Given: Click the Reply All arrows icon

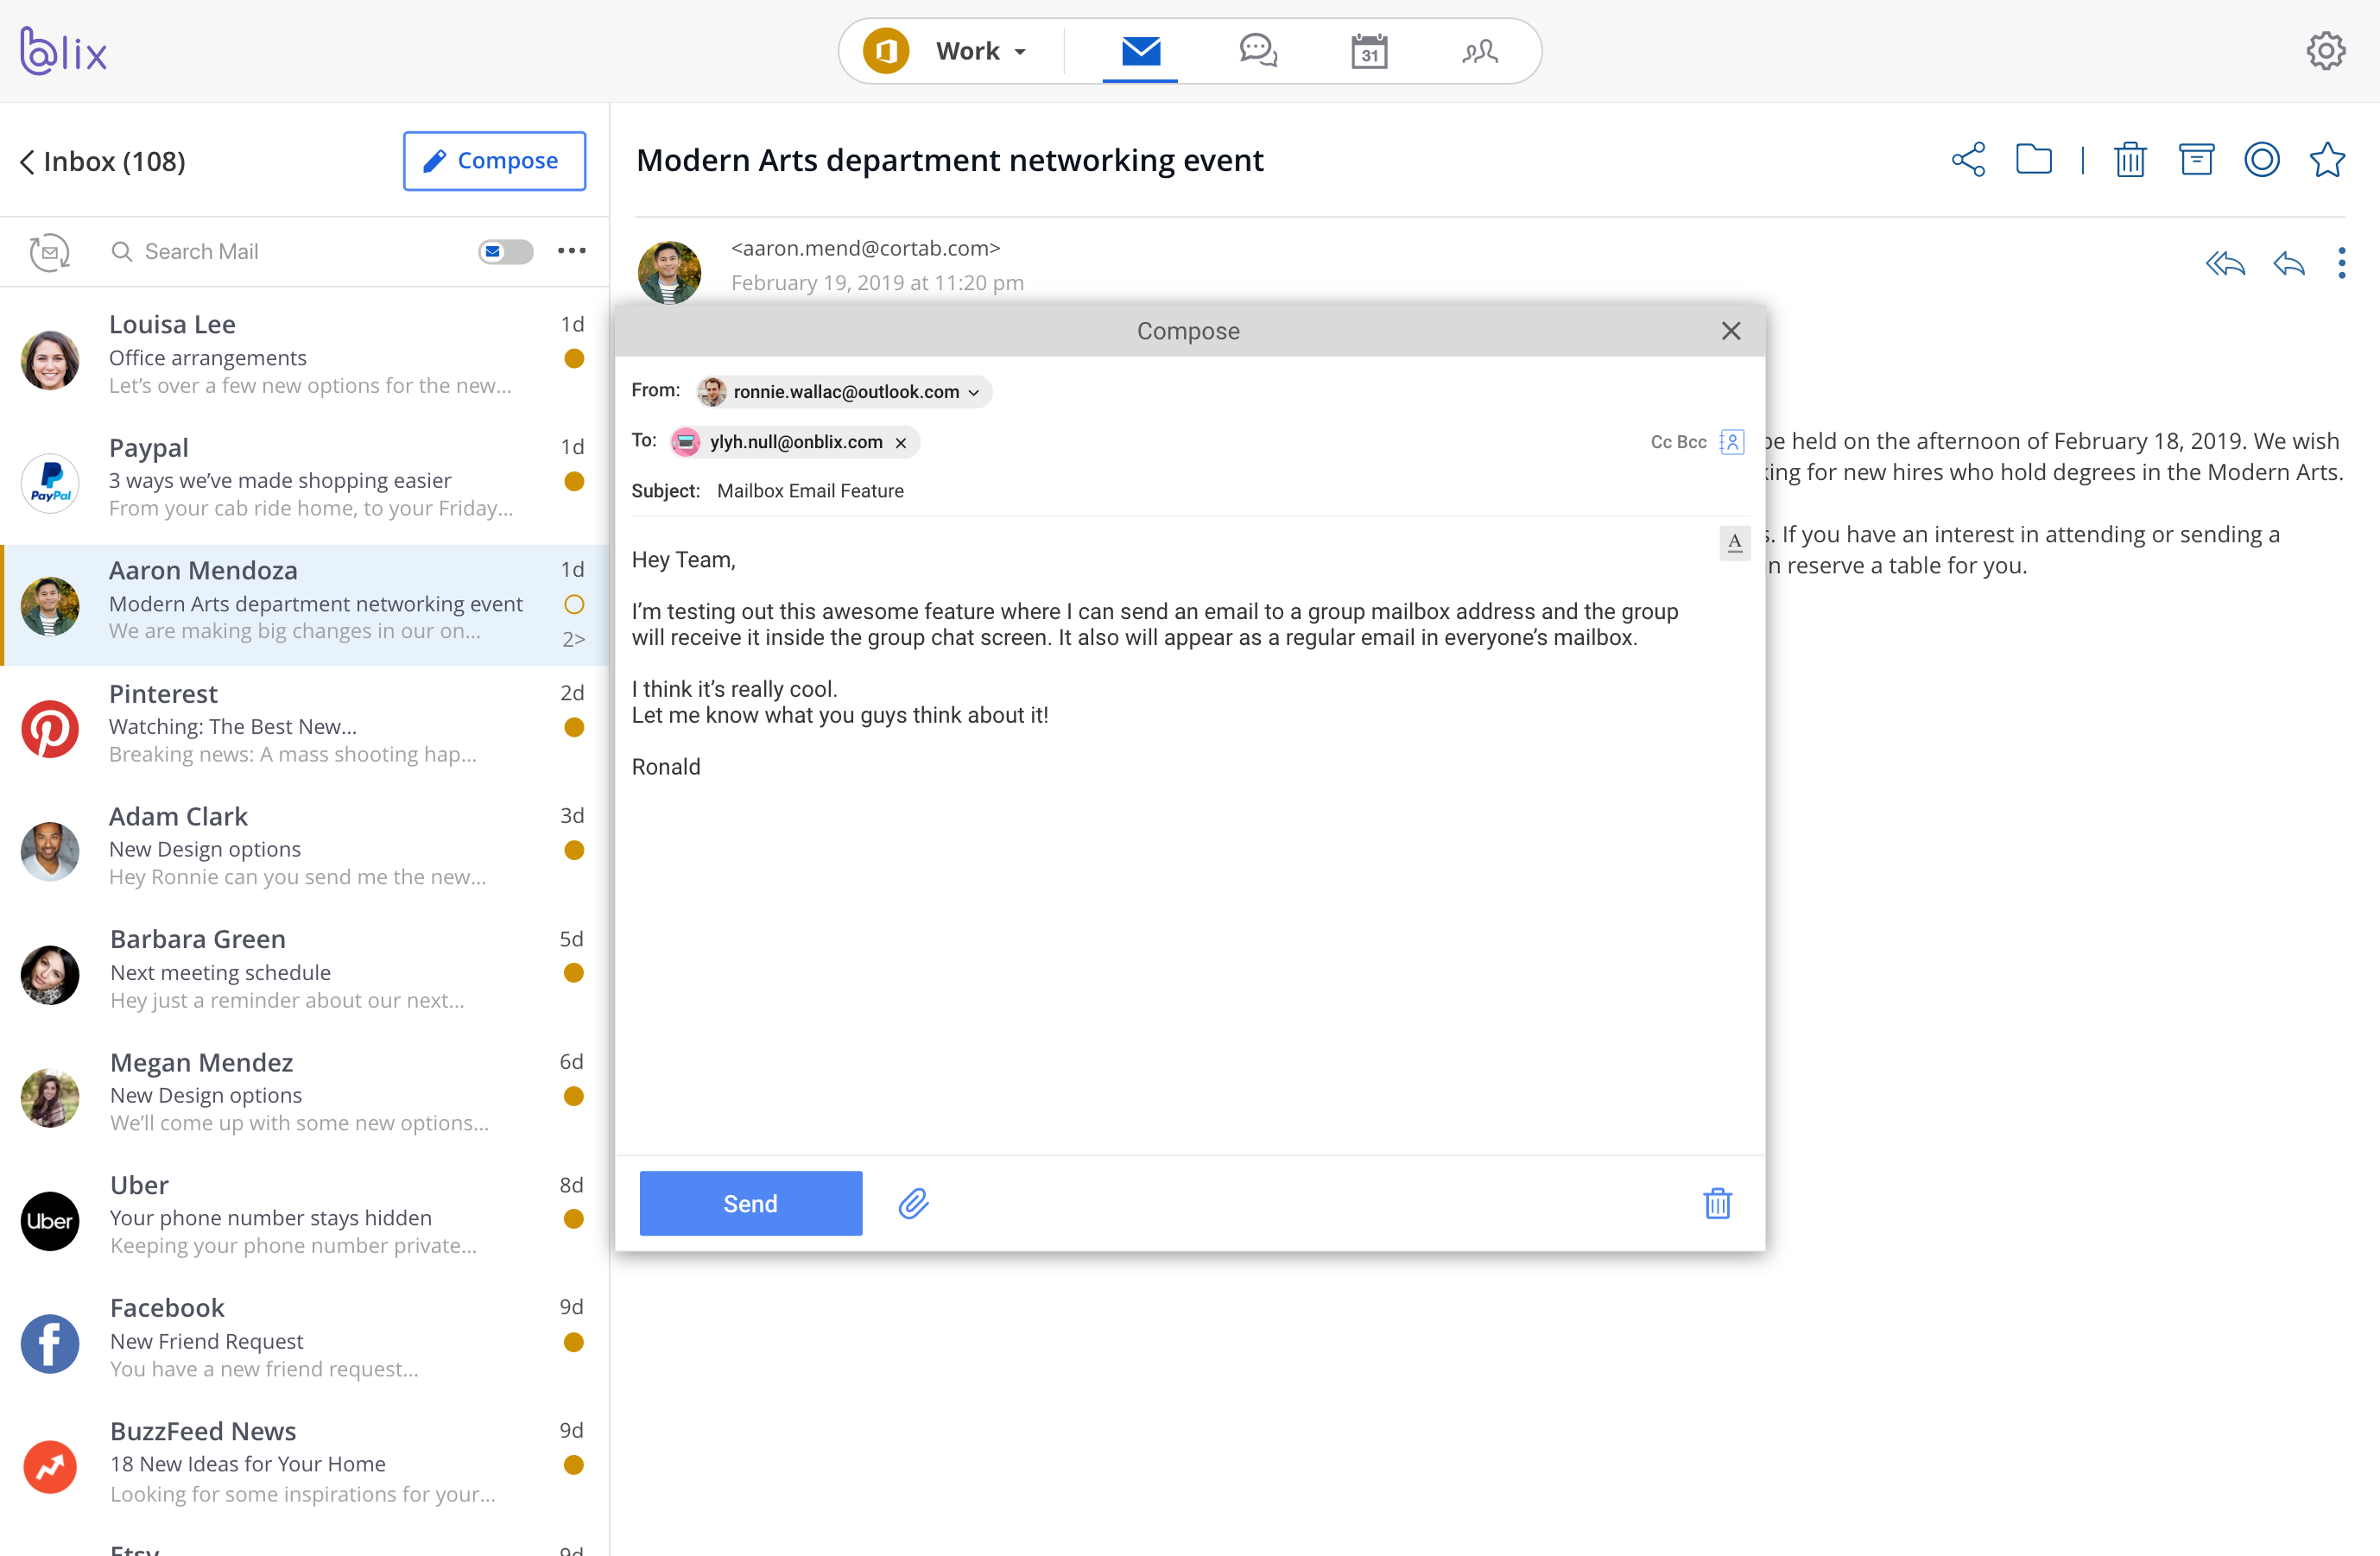Looking at the screenshot, I should (2225, 263).
